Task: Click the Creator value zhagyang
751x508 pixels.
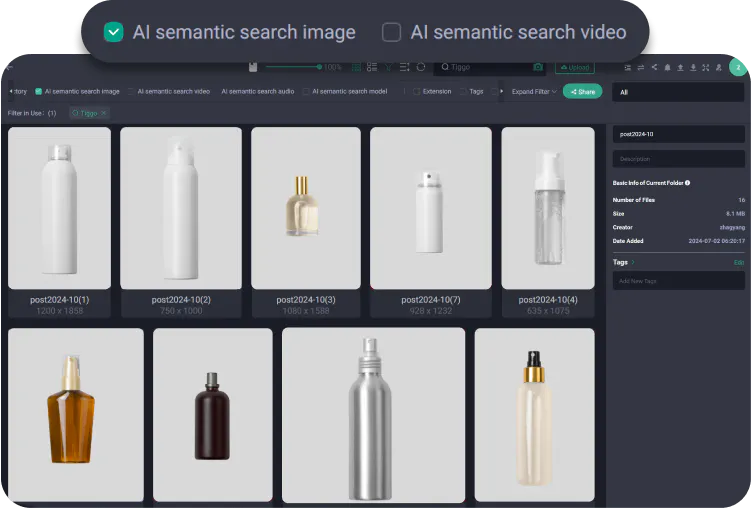Action: coord(732,227)
